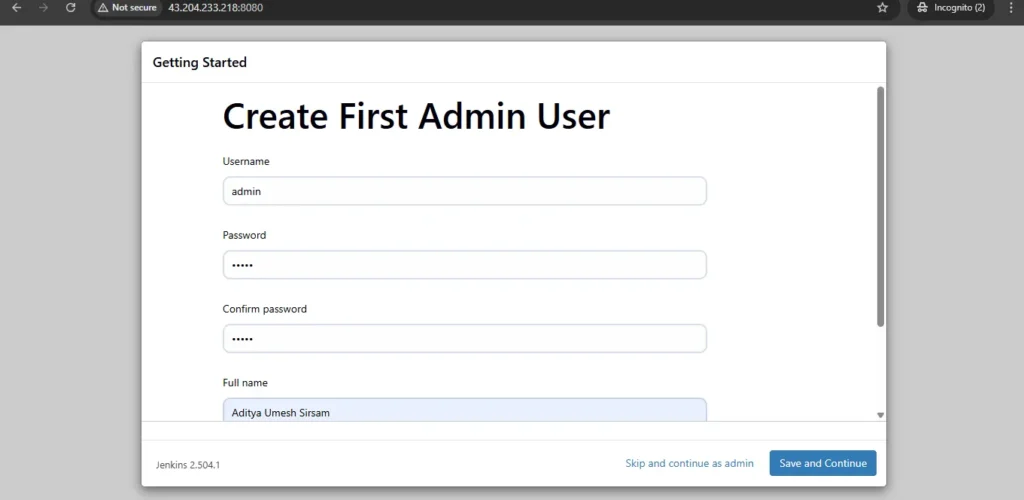Click into the Username field containing admin

tap(464, 191)
